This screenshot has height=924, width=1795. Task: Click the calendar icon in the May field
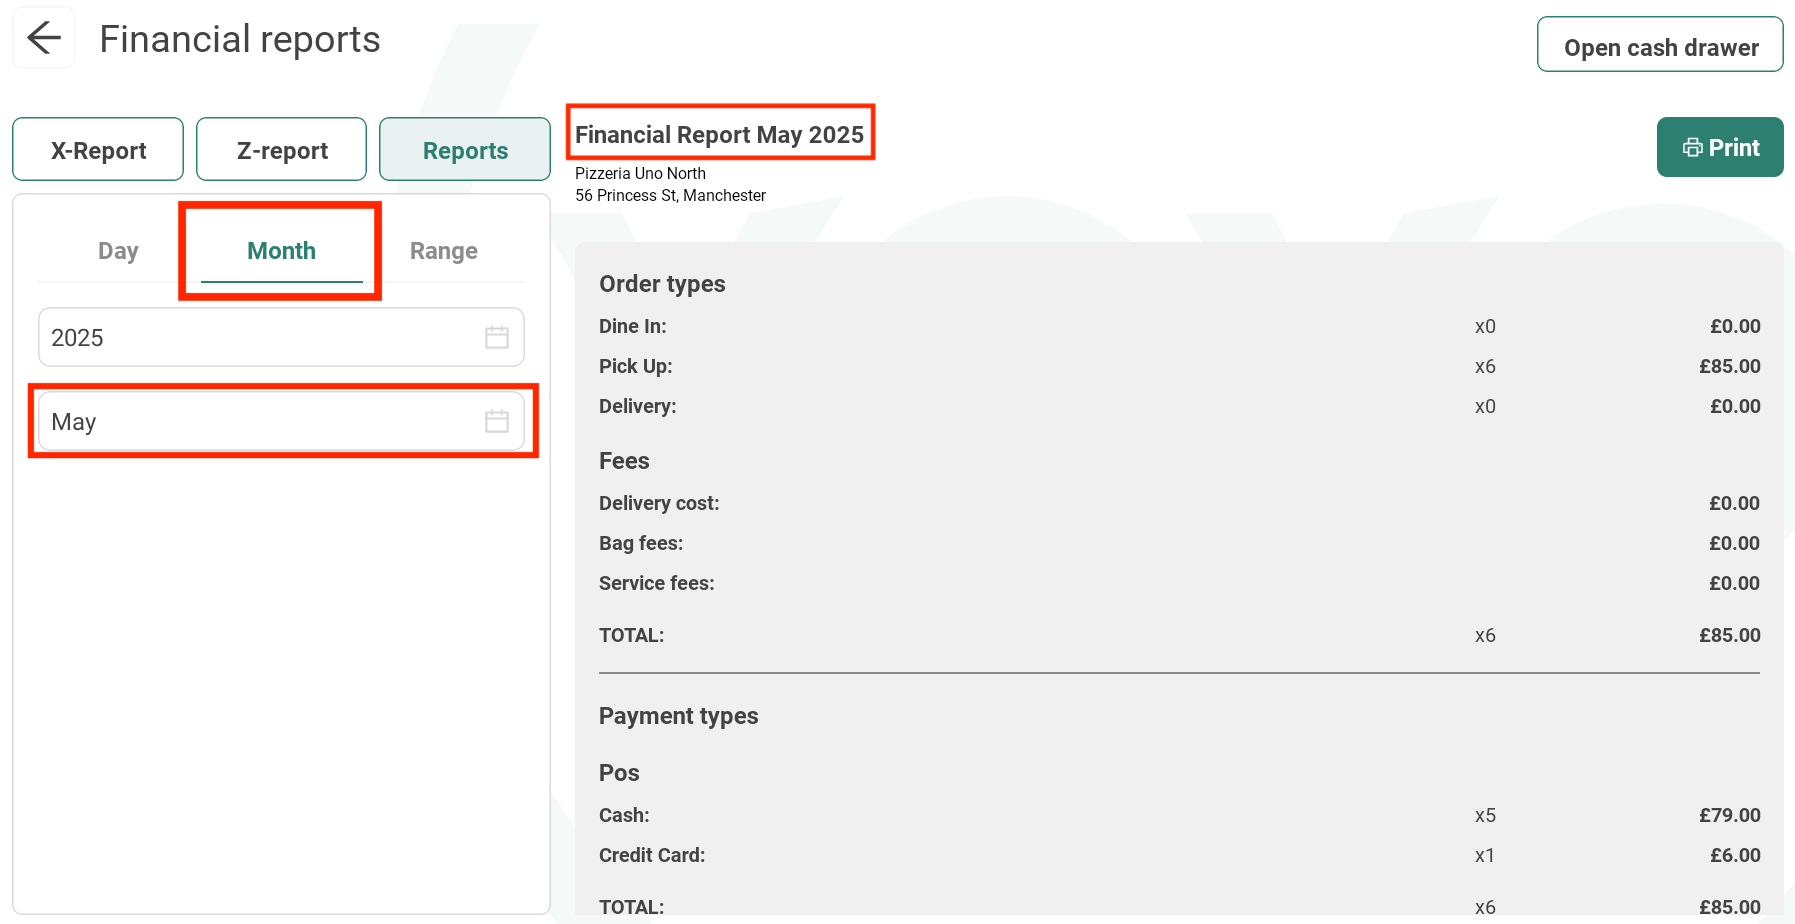(x=496, y=422)
